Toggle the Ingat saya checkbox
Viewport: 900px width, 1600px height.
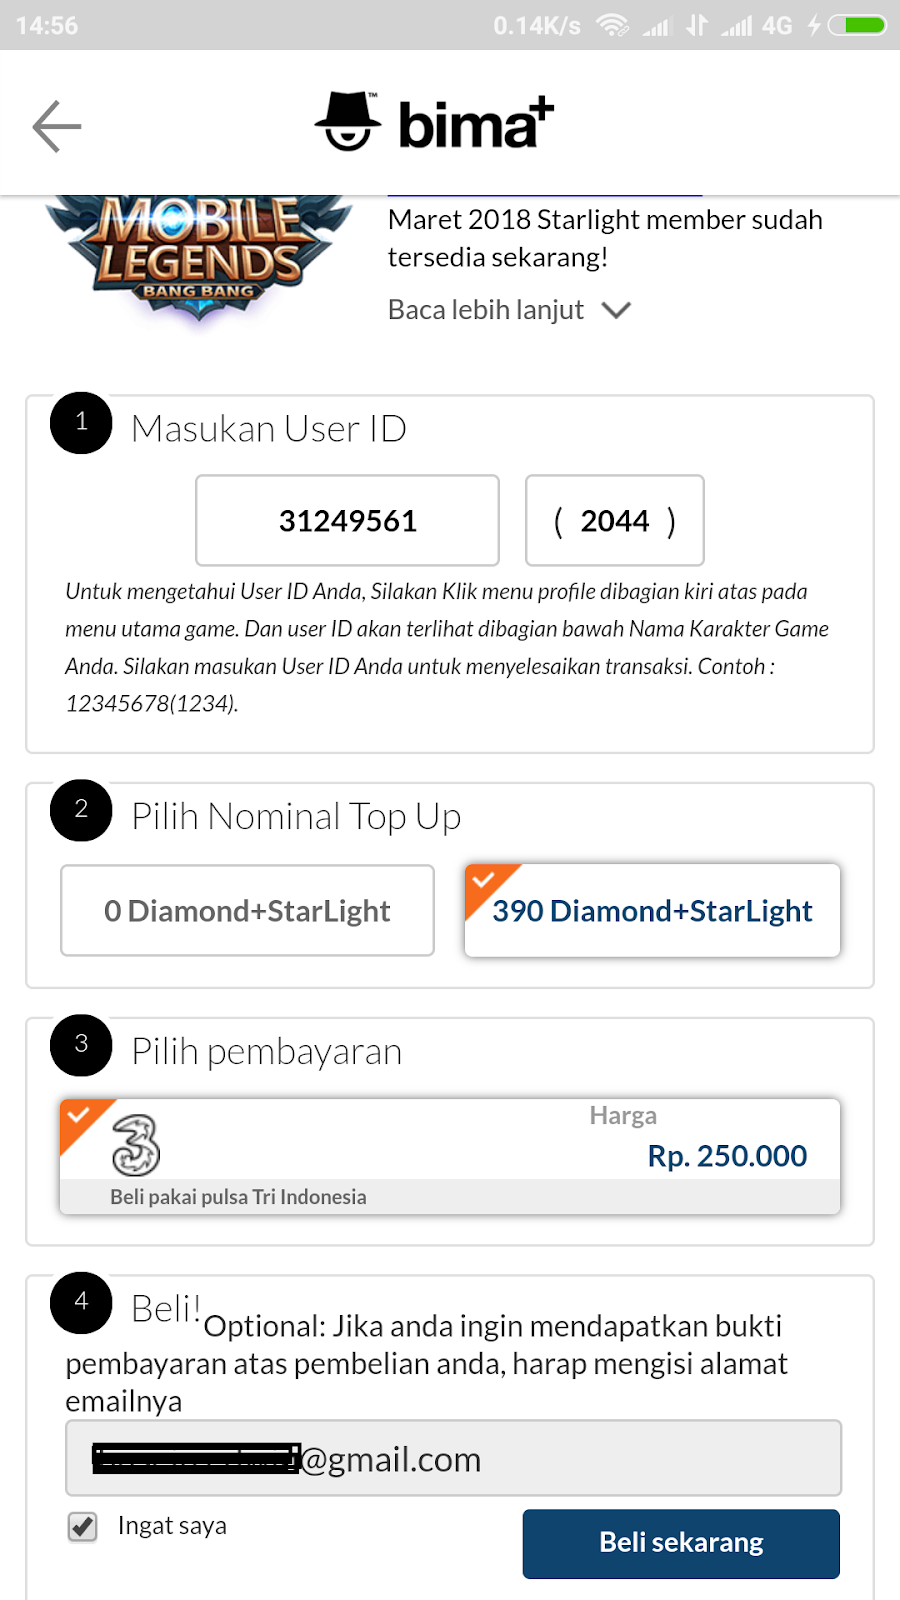(x=81, y=1526)
